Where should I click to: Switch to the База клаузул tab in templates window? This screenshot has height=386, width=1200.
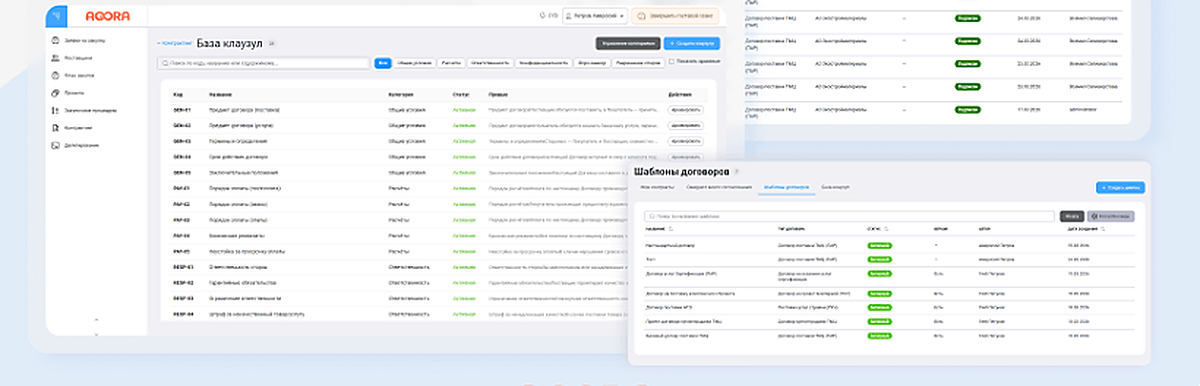(x=836, y=187)
